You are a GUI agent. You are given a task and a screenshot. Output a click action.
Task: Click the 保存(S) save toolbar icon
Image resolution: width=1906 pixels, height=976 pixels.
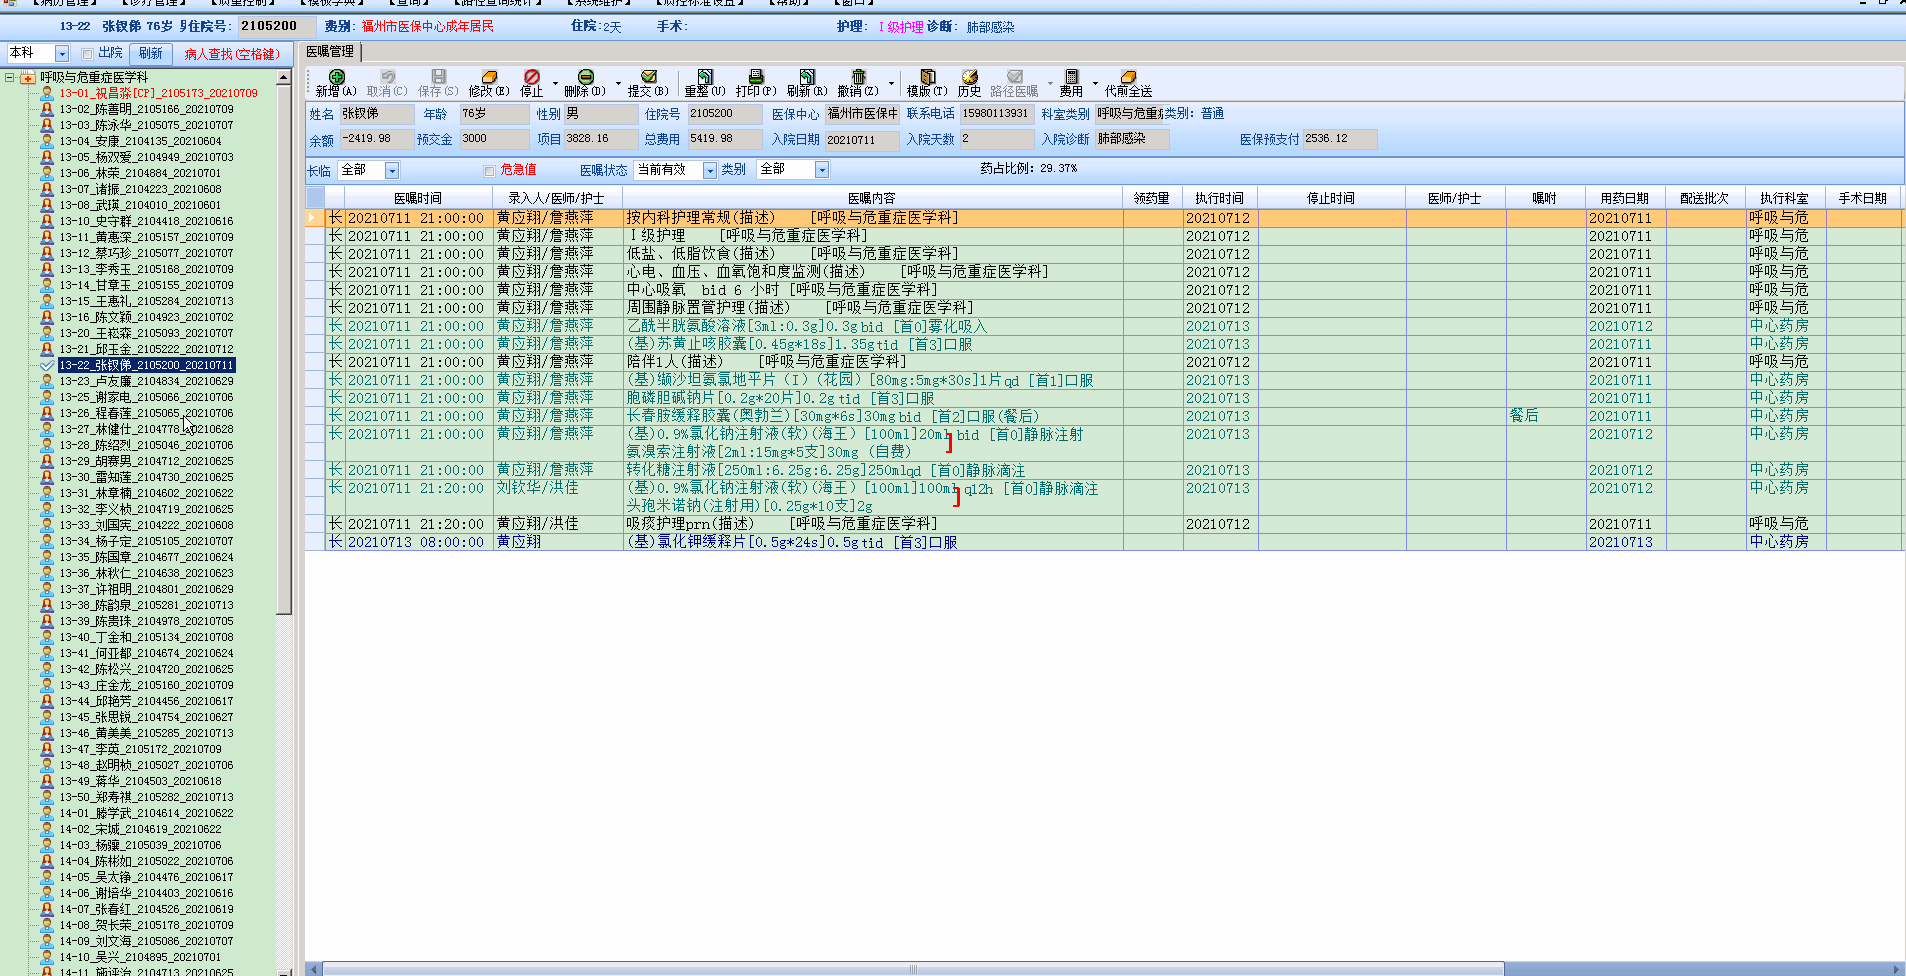pos(438,77)
